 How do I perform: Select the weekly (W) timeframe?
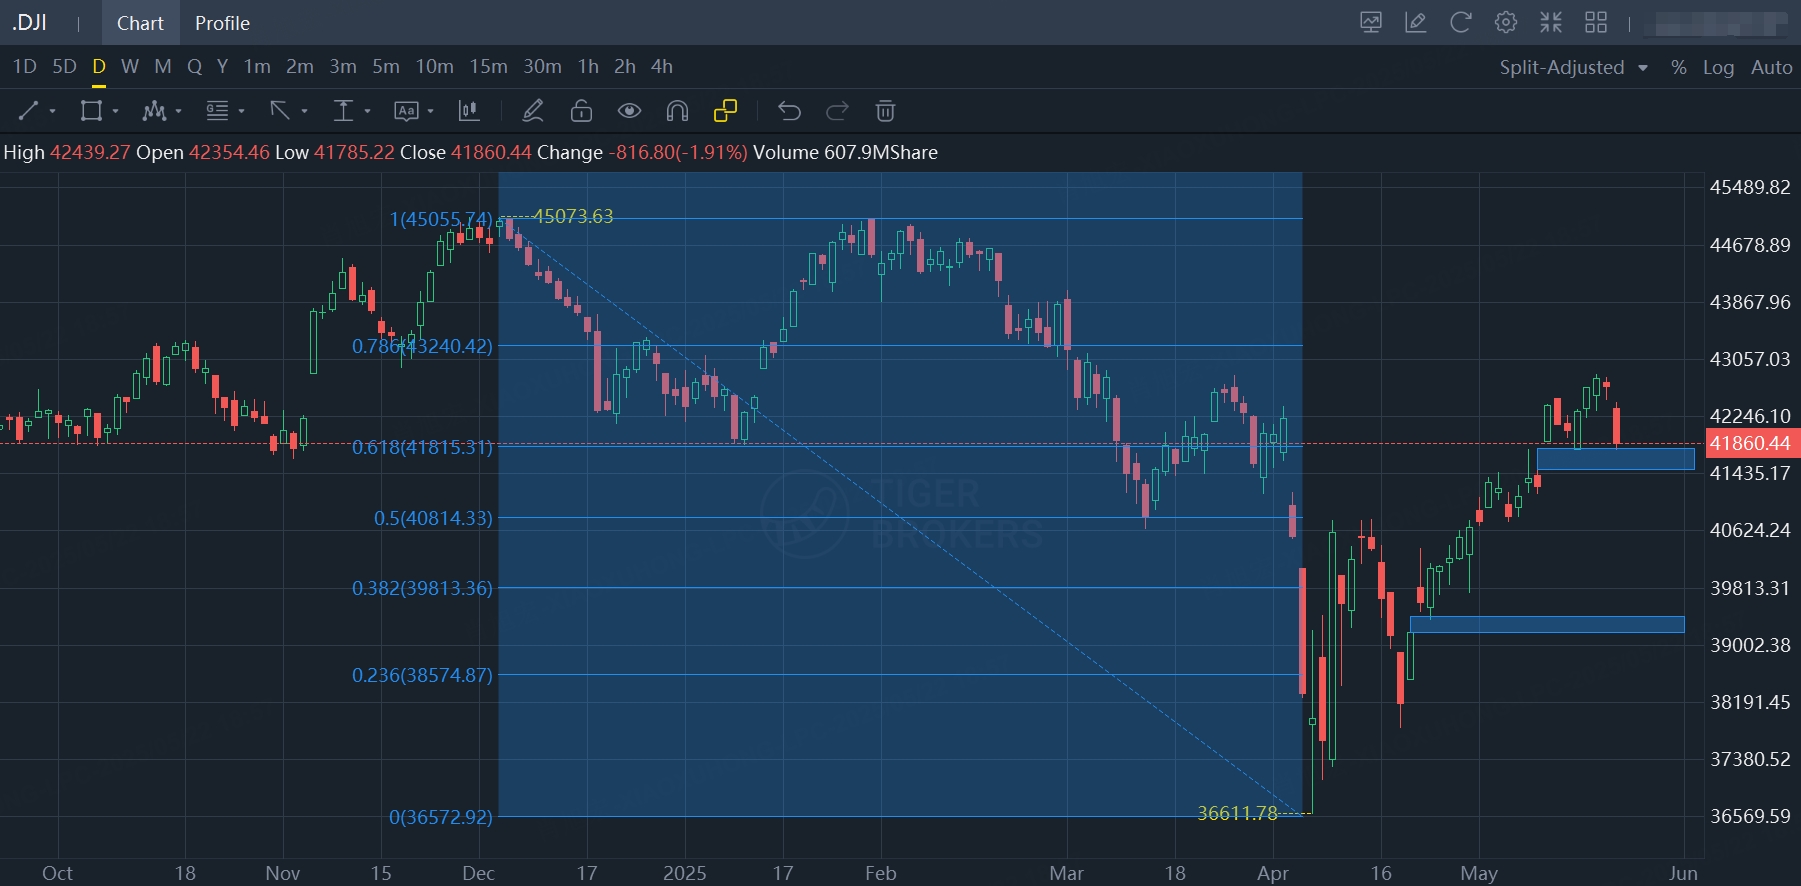pyautogui.click(x=130, y=67)
